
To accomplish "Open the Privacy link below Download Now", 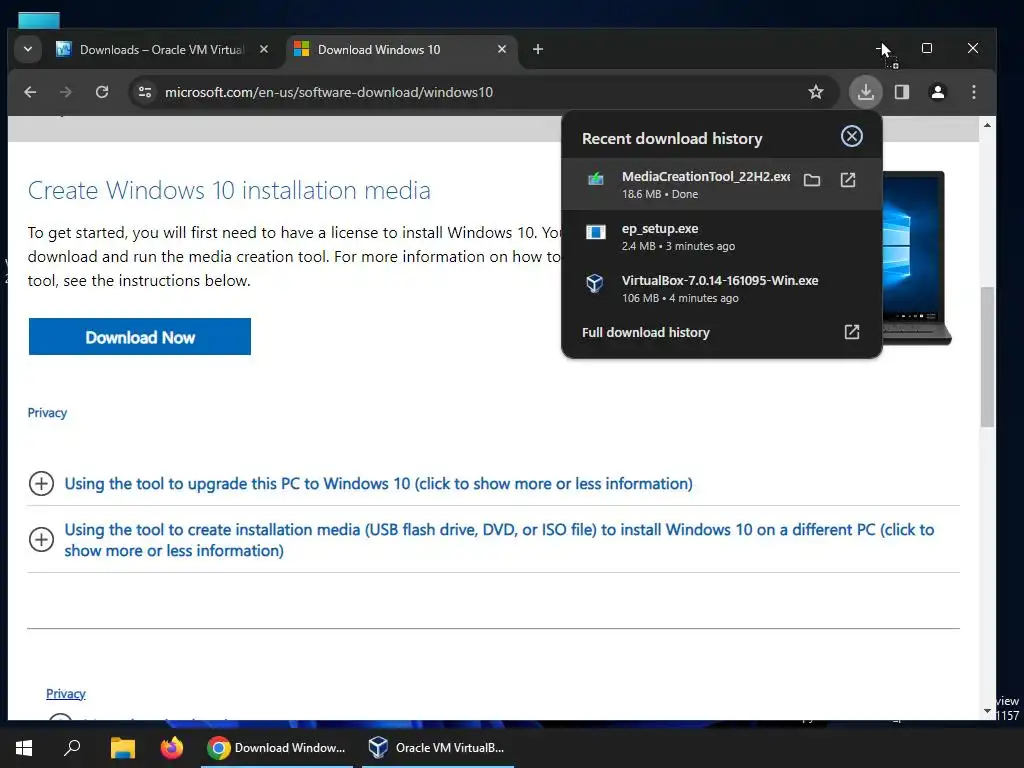I will (47, 413).
